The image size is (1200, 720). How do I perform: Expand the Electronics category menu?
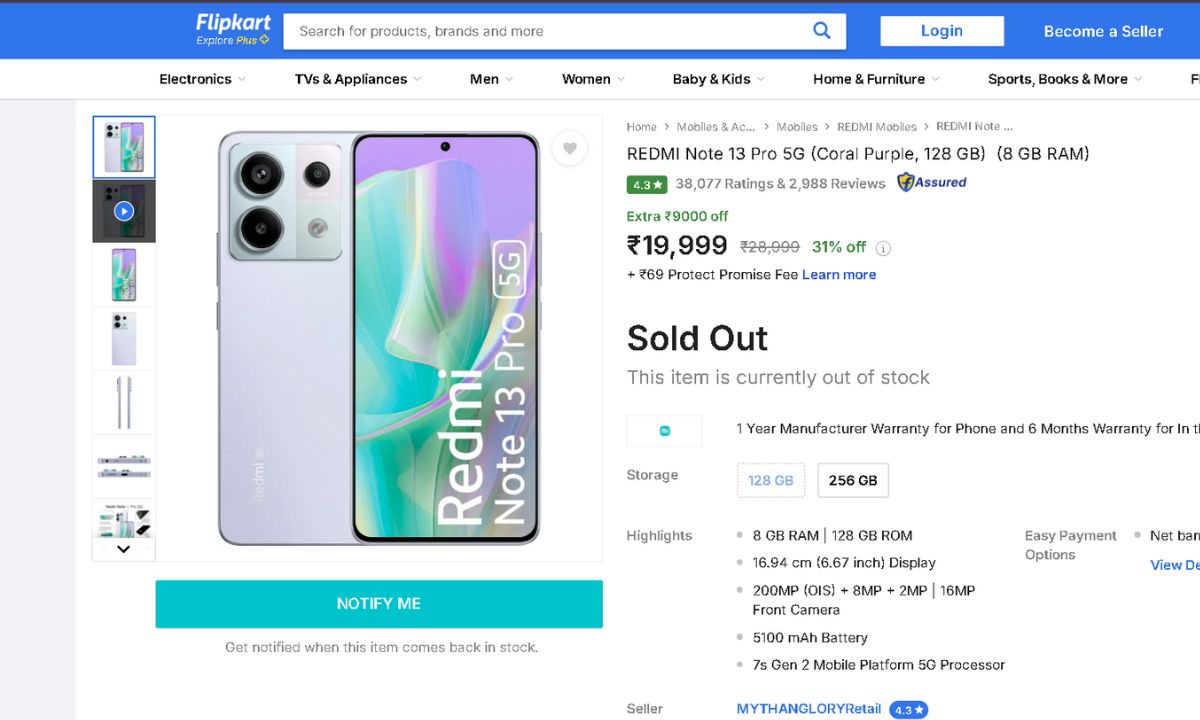coord(202,79)
